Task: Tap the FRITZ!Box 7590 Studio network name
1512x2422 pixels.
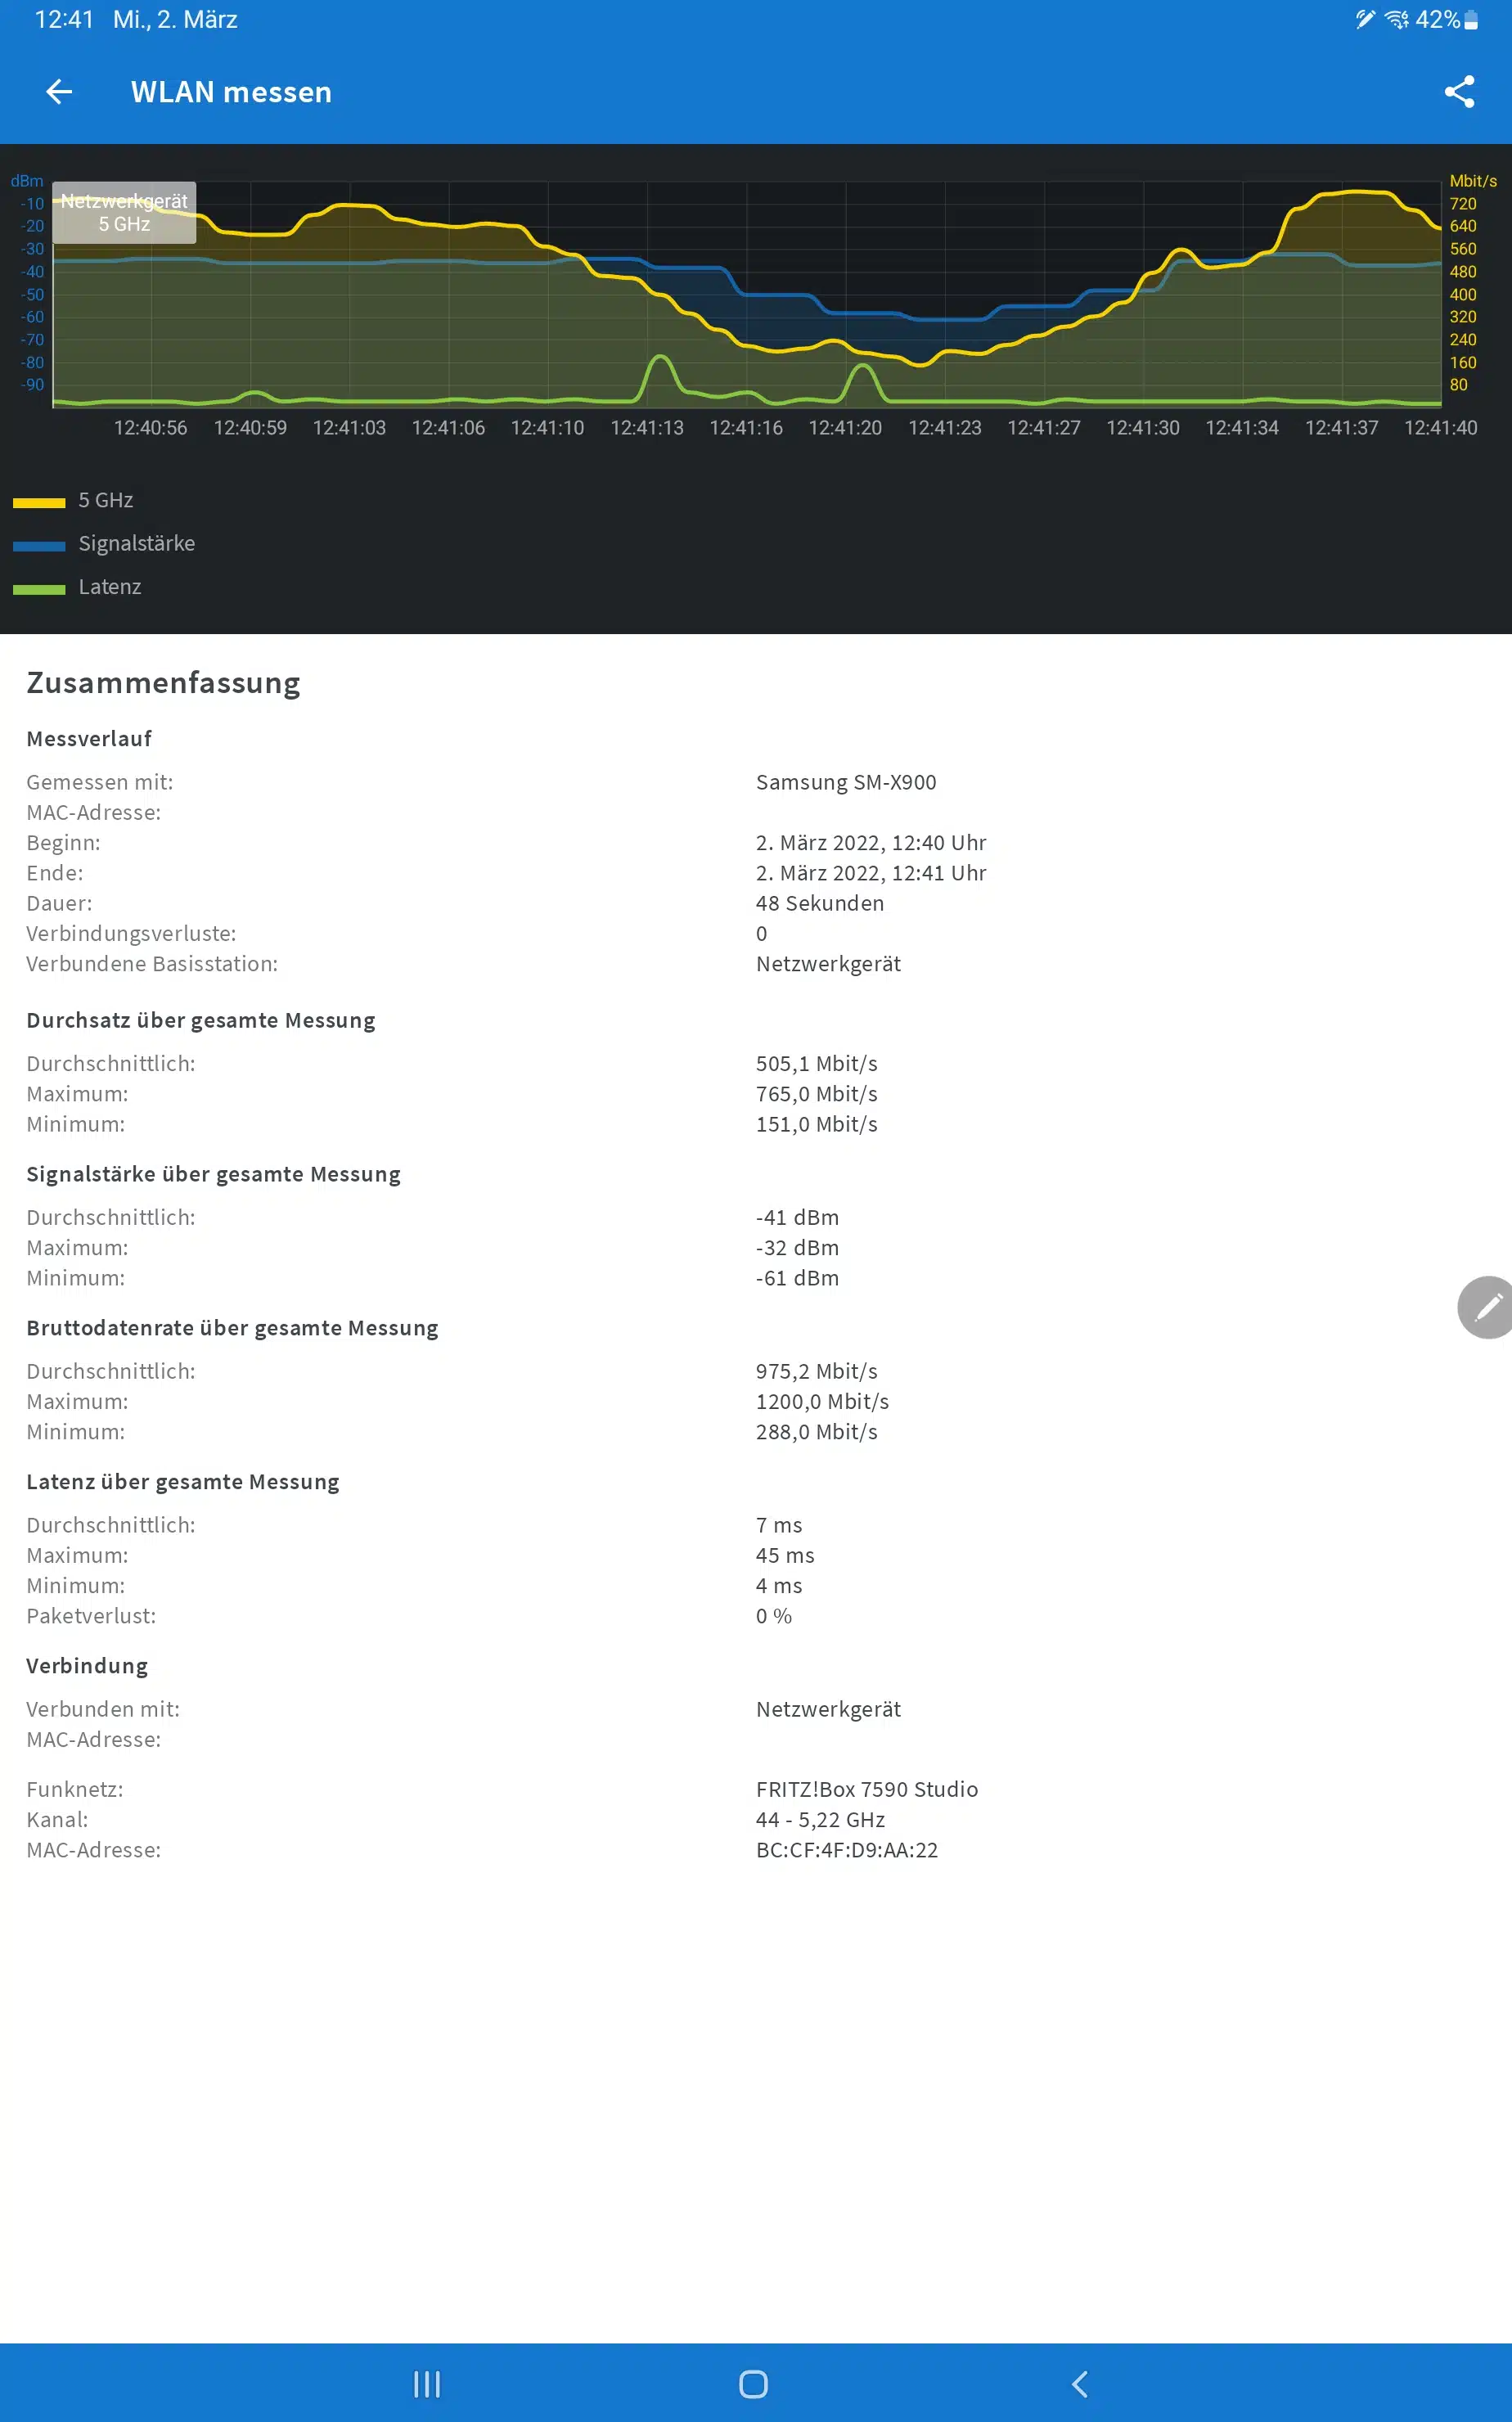Action: (866, 1789)
